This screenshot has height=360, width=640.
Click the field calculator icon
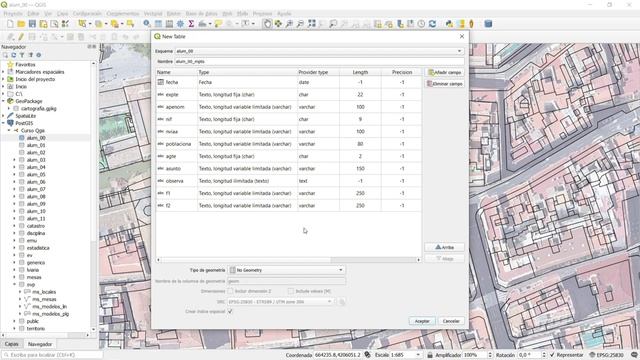tap(169, 24)
